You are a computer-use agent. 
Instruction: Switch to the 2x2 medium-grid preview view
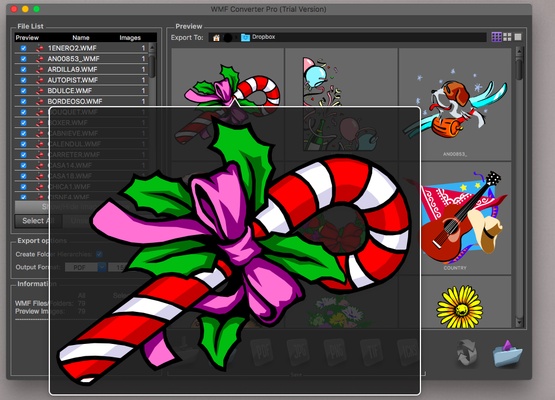[507, 37]
